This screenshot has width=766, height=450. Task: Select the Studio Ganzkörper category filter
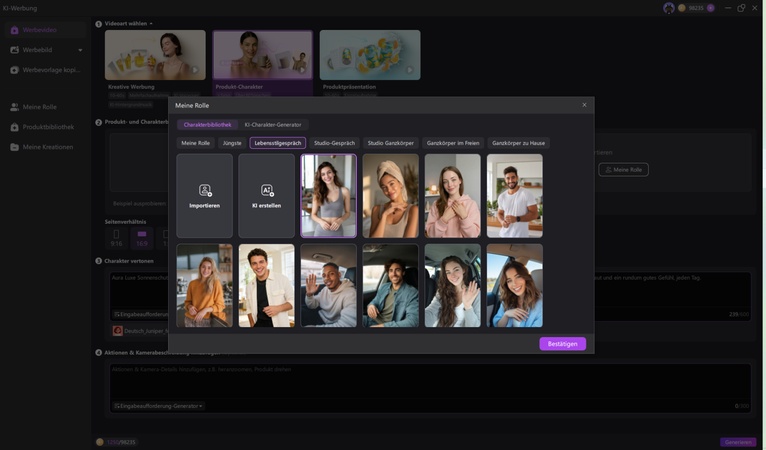click(390, 143)
